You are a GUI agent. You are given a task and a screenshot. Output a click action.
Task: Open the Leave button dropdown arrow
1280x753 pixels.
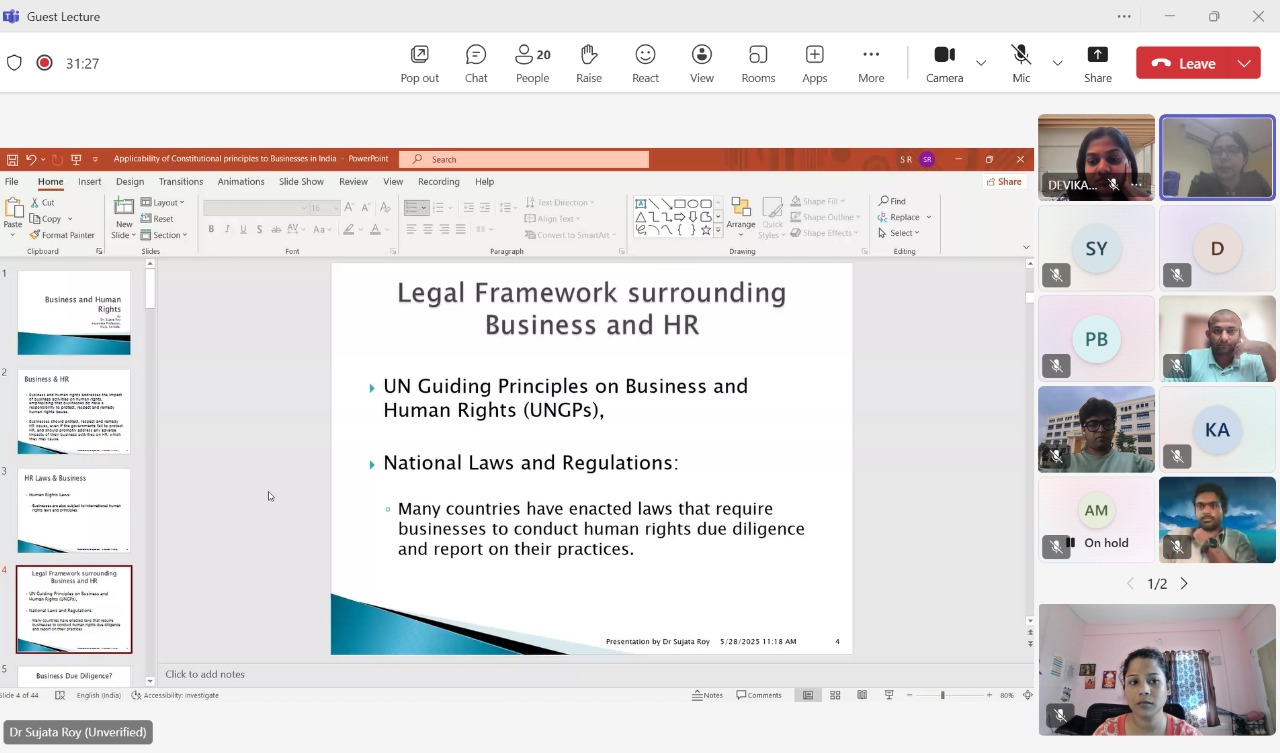click(1244, 63)
